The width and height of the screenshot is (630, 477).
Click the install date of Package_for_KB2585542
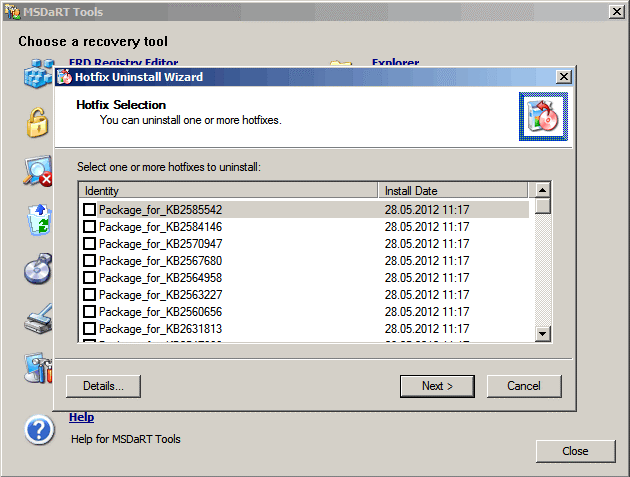pos(427,210)
